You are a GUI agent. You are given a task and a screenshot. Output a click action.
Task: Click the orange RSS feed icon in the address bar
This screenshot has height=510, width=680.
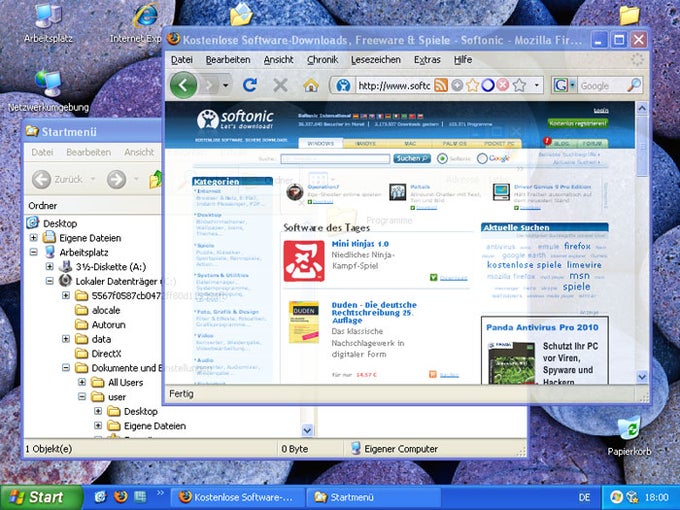click(441, 85)
